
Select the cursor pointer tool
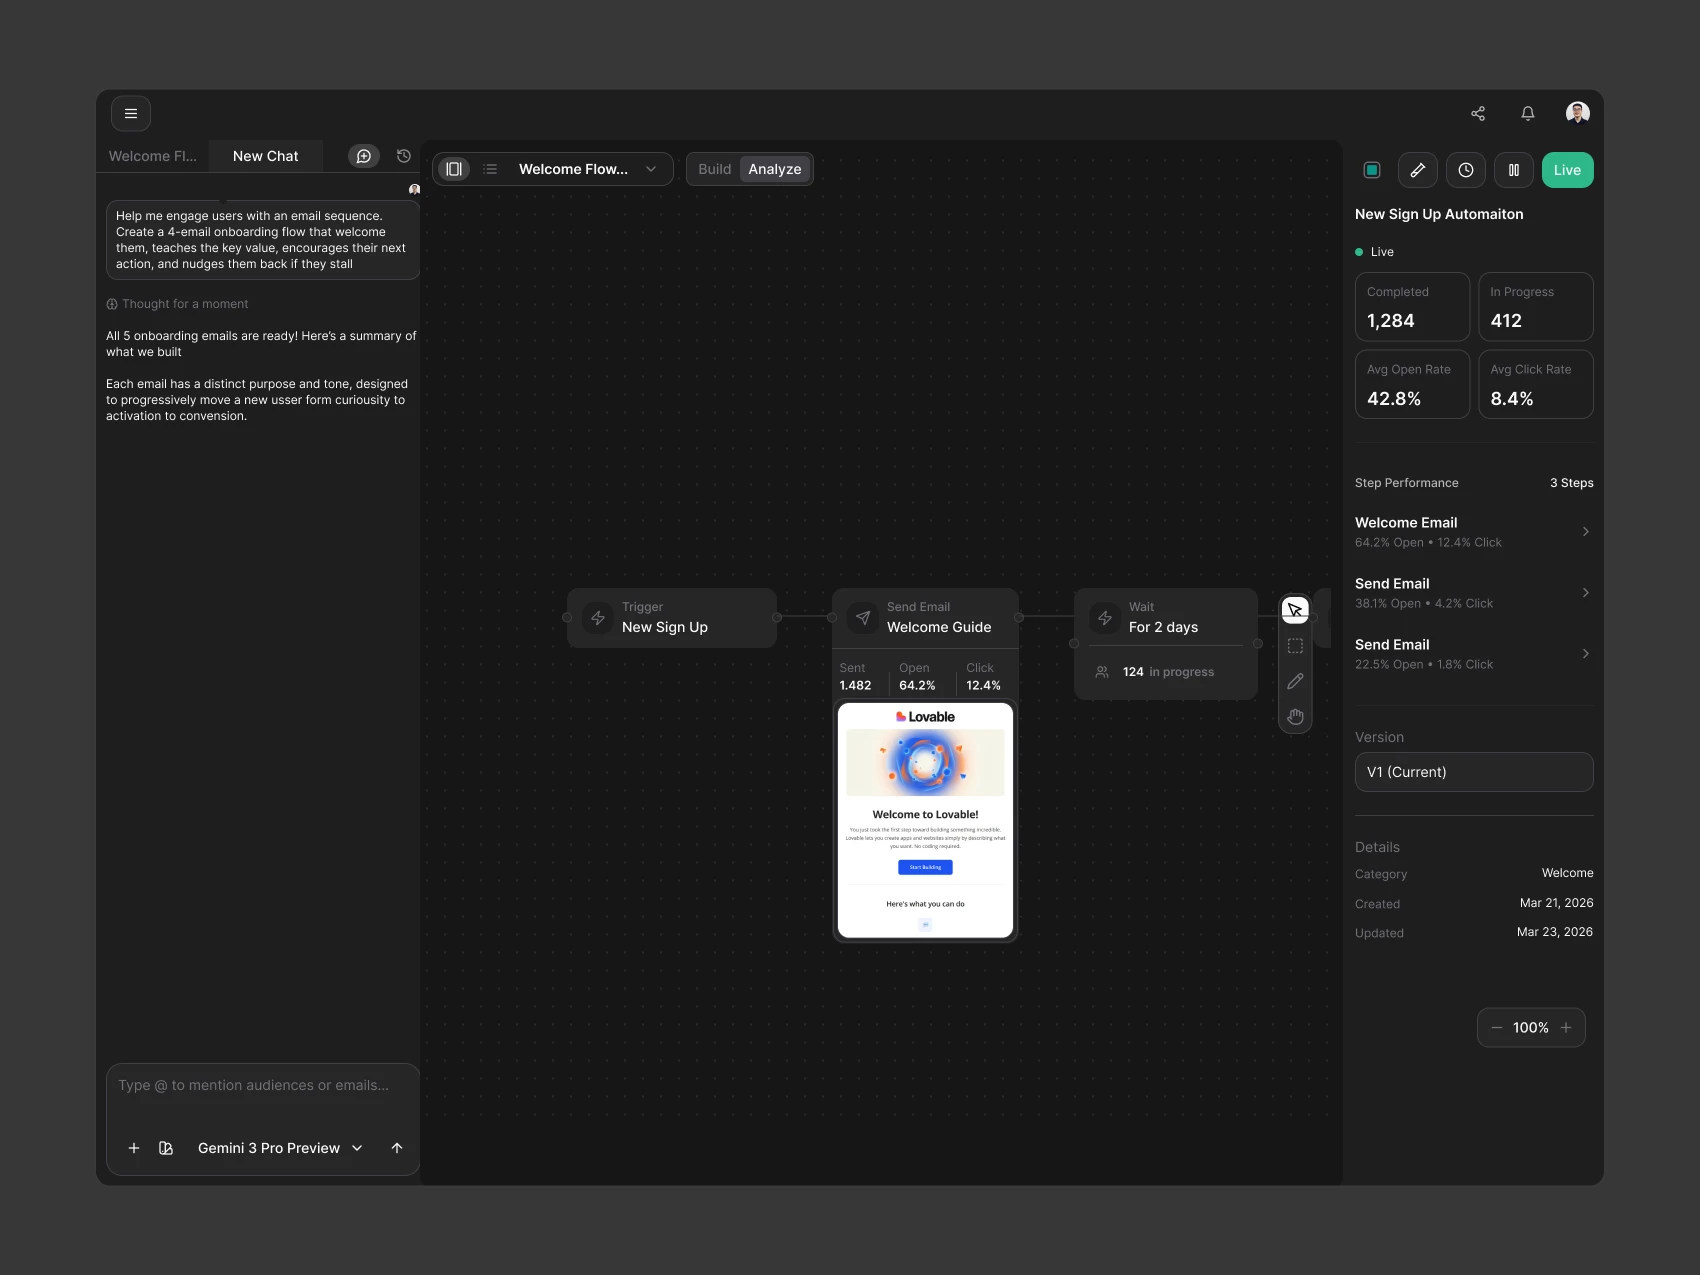tap(1295, 610)
